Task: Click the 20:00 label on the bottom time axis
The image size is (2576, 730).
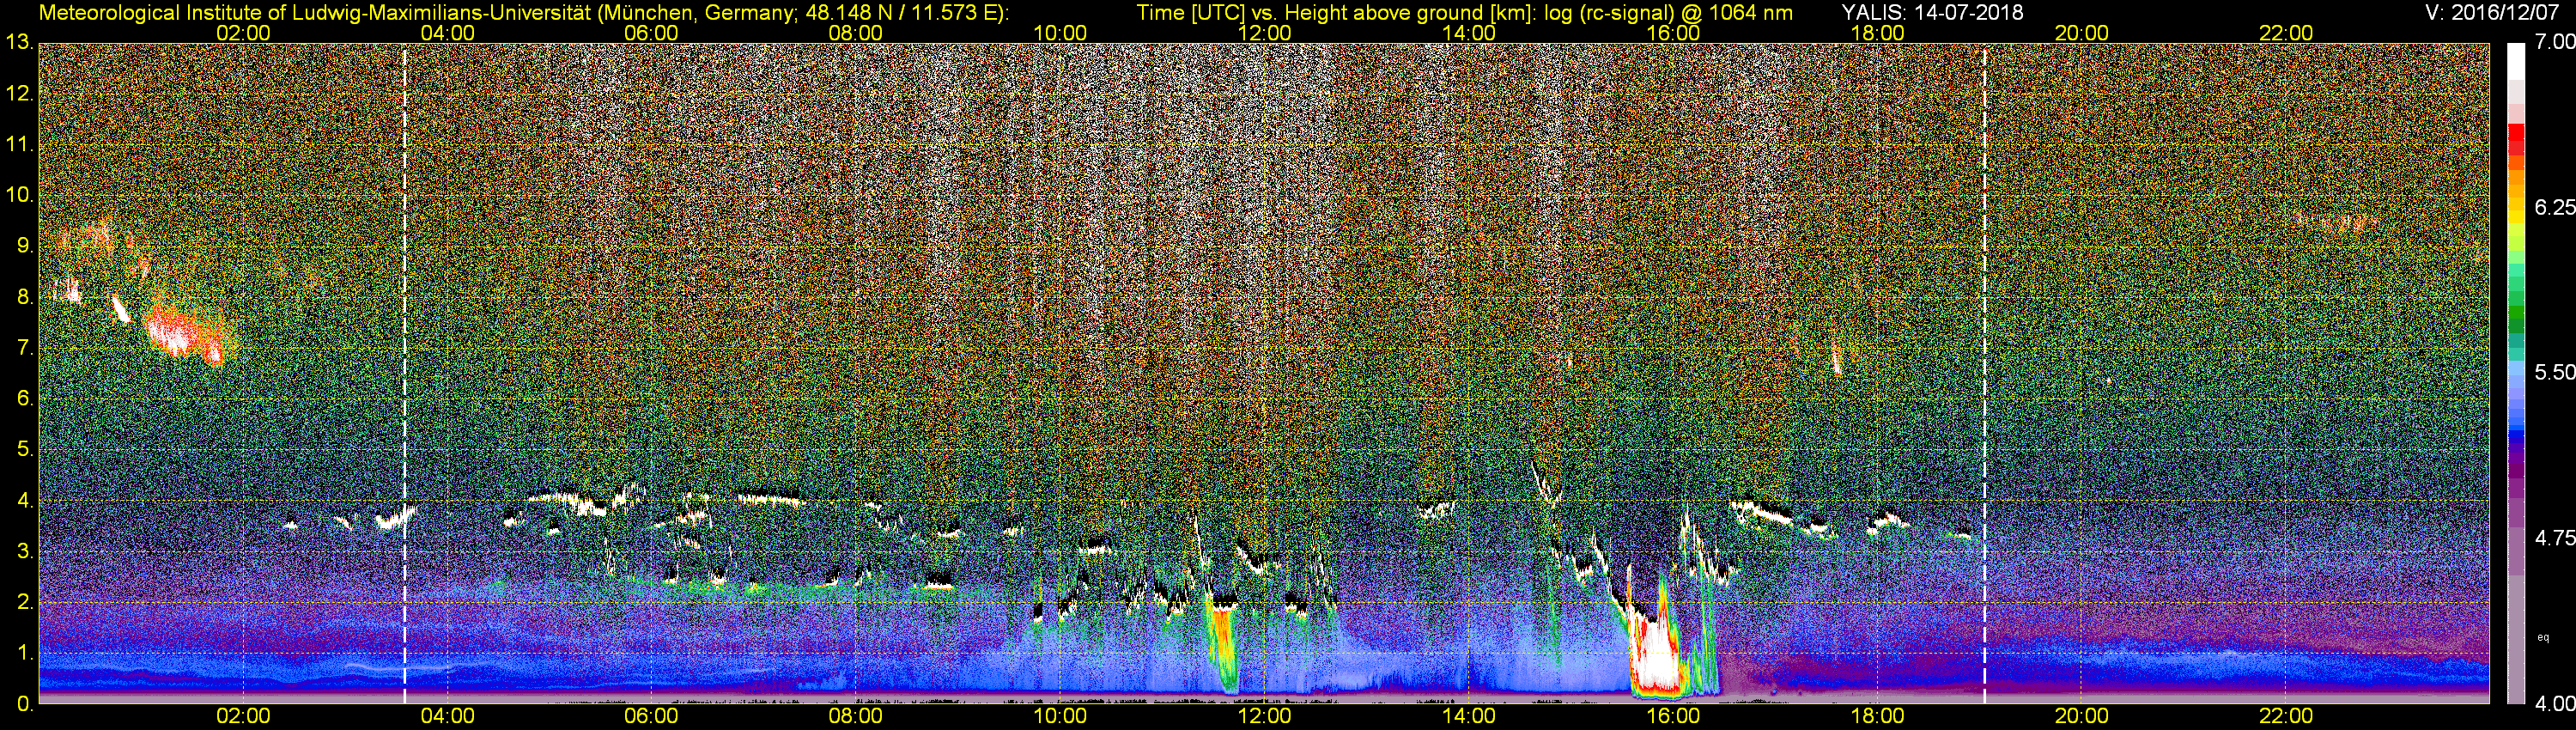Action: click(2082, 717)
